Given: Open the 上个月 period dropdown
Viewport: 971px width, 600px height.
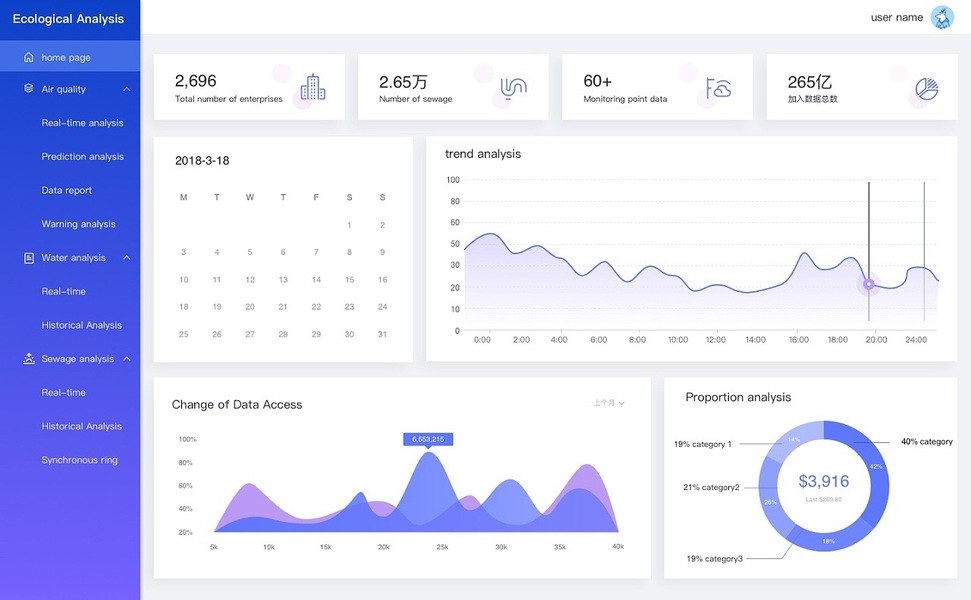Looking at the screenshot, I should (609, 403).
